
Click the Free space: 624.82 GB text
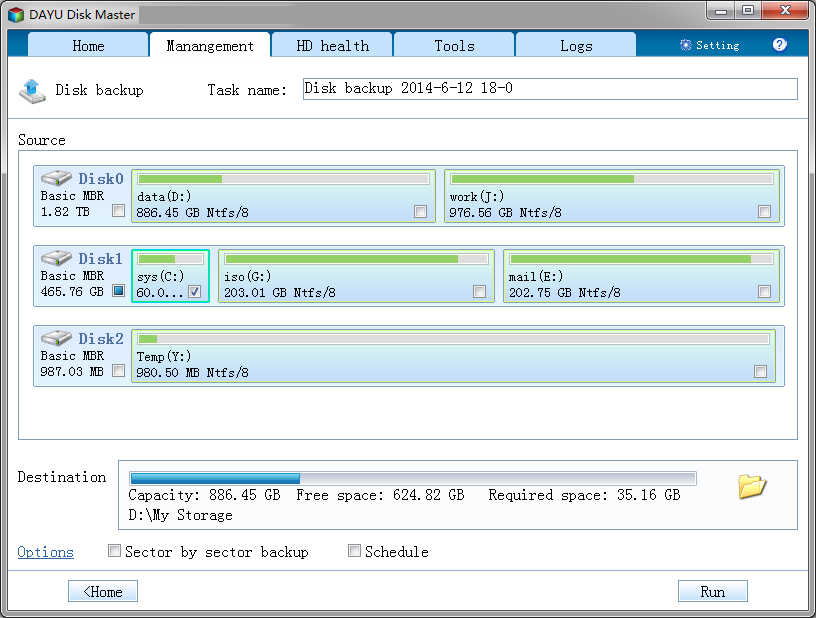click(380, 495)
